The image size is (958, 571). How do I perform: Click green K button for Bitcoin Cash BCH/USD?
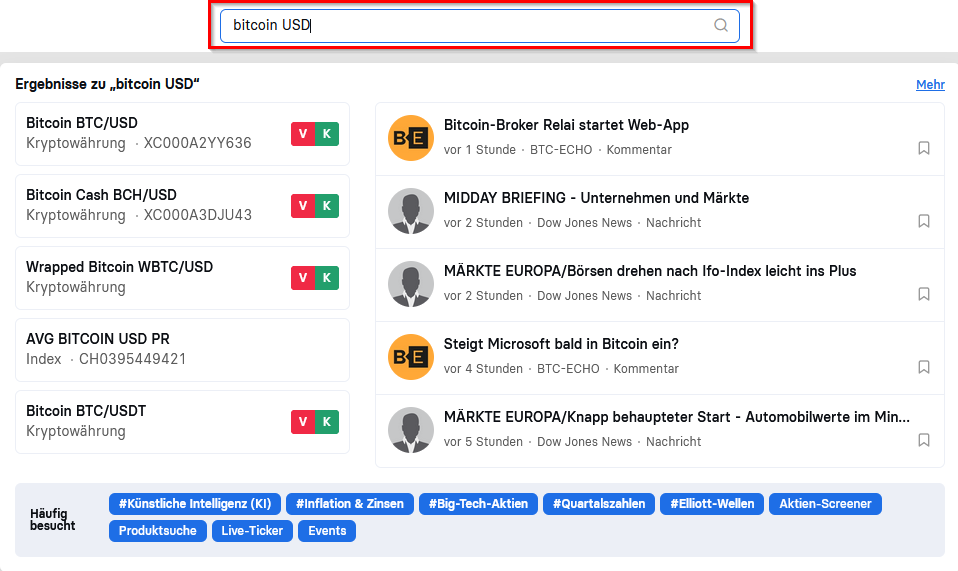tap(327, 206)
